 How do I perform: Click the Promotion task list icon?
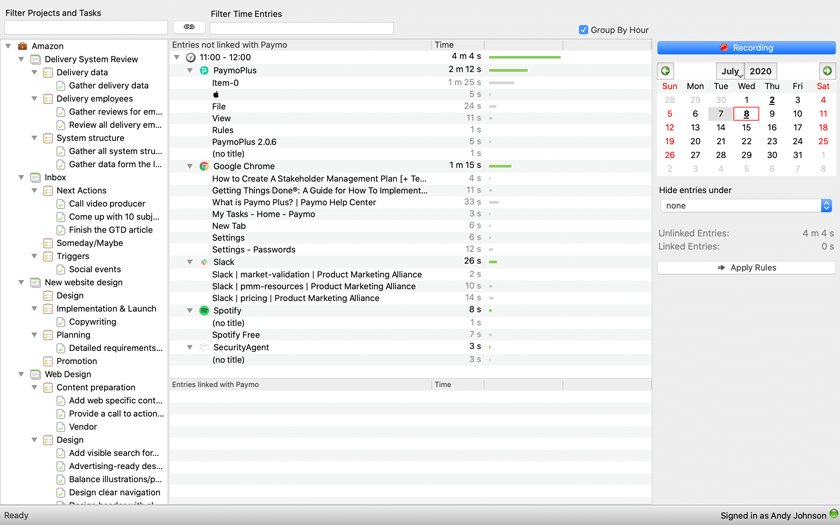(x=48, y=361)
